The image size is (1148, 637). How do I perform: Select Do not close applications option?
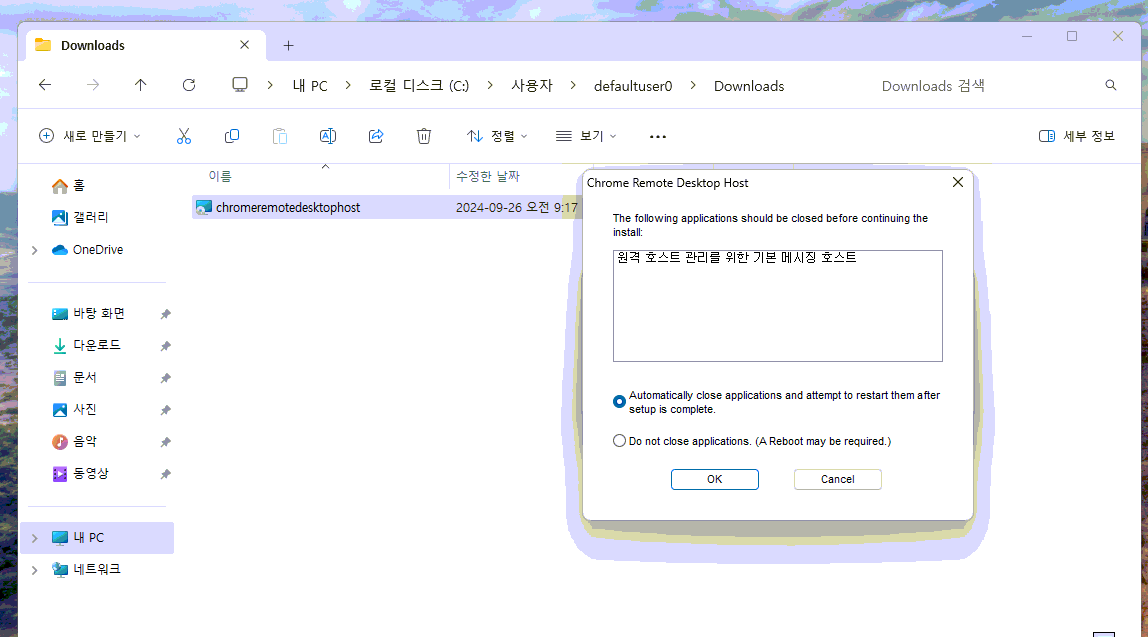pyautogui.click(x=619, y=441)
